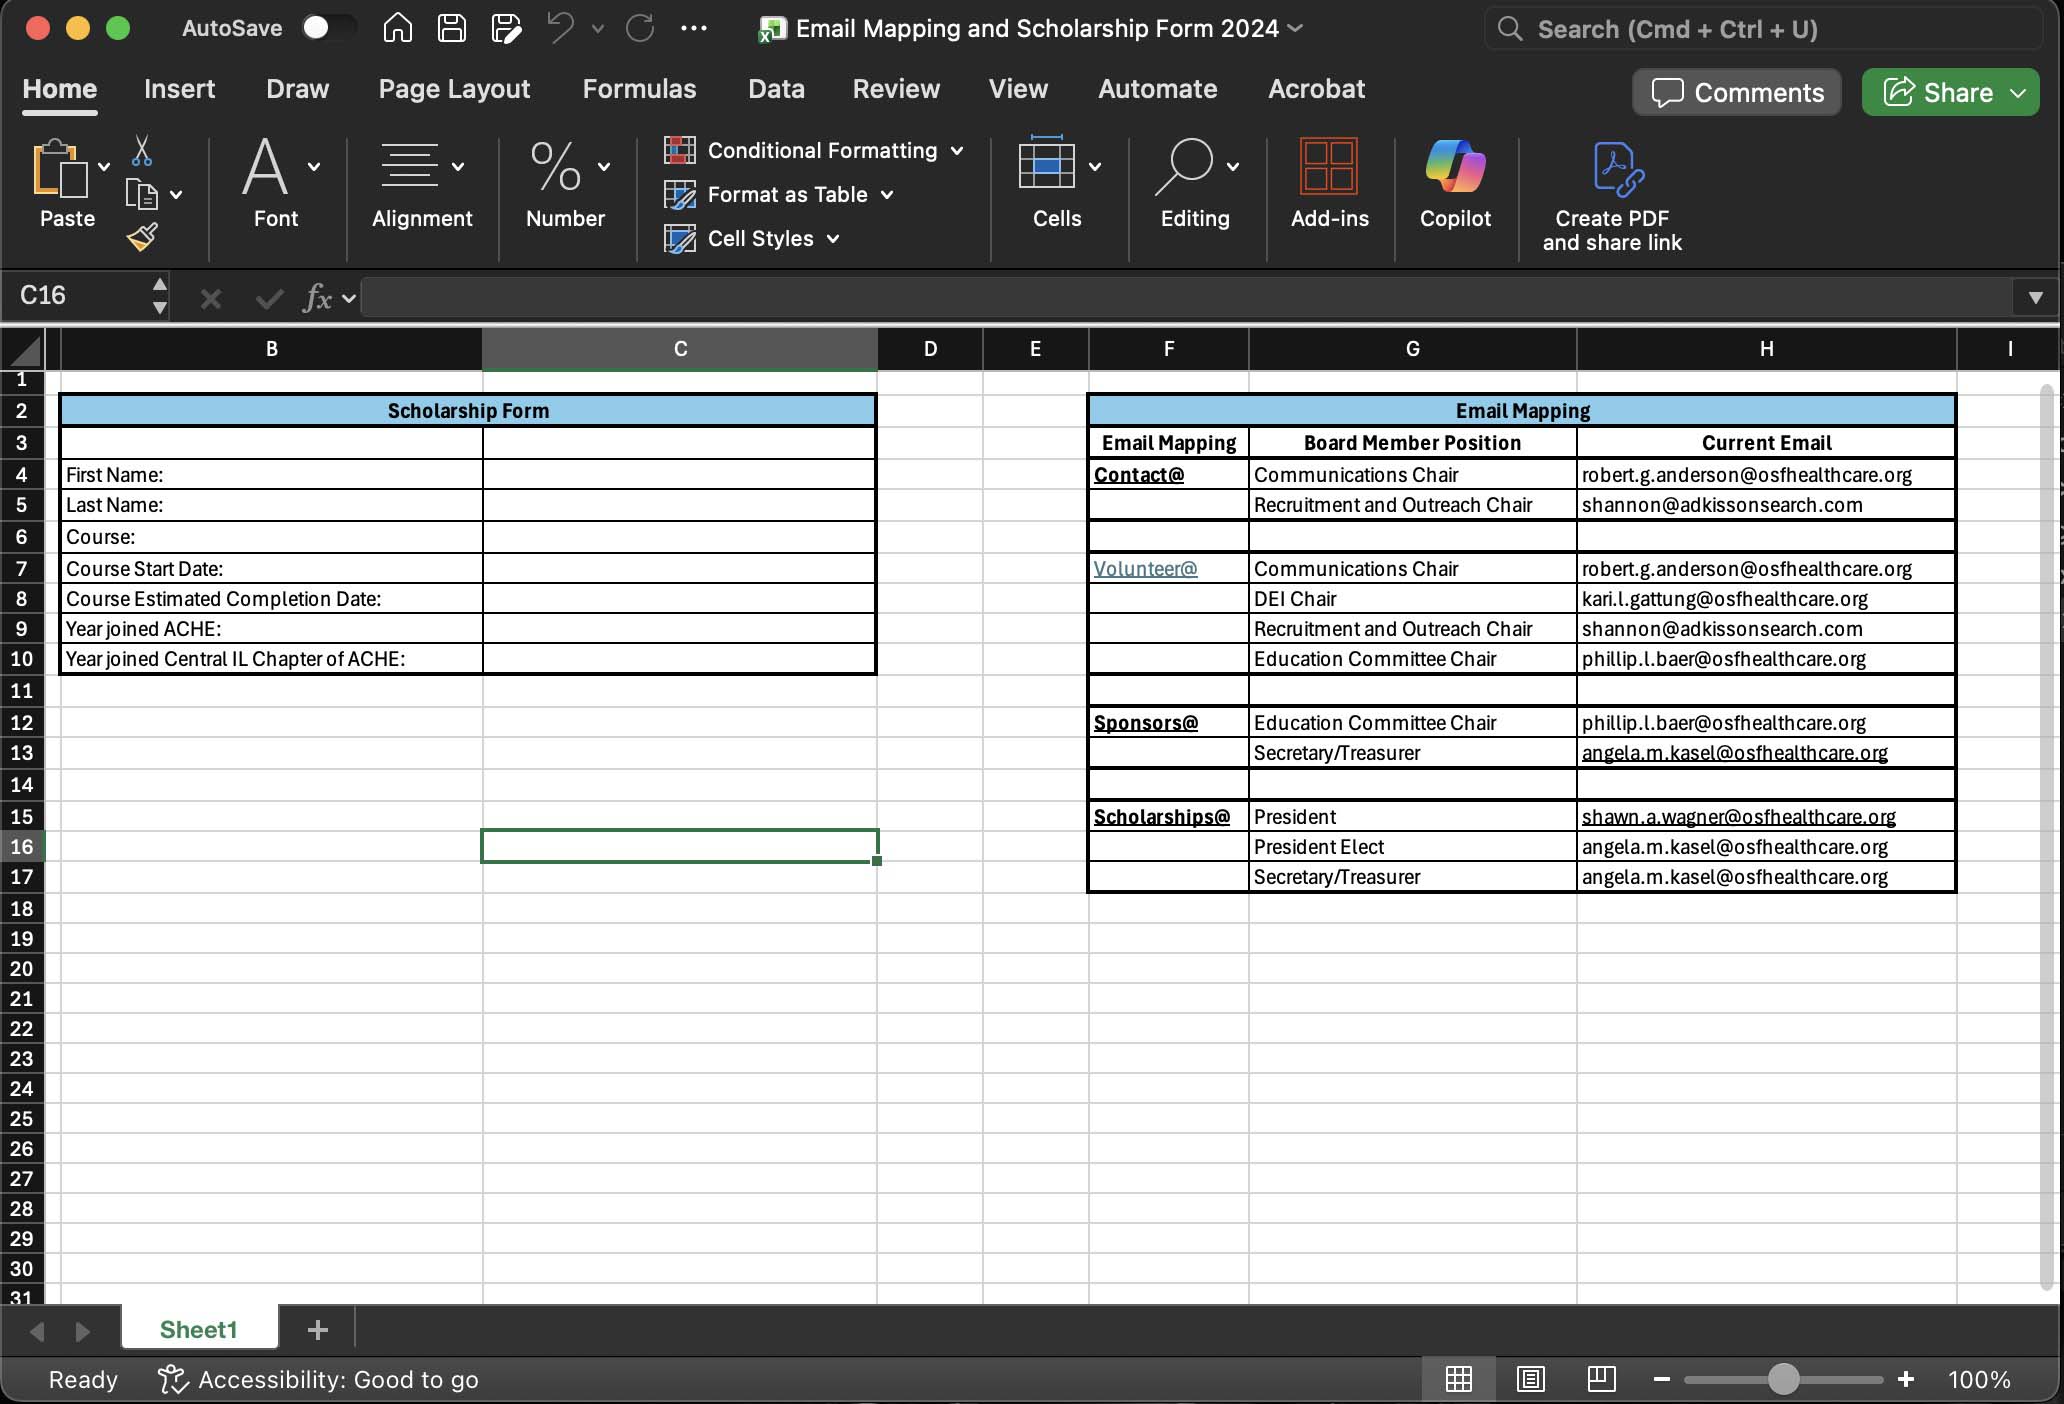This screenshot has height=1404, width=2064.
Task: Open the Cells group icon
Action: tap(1046, 164)
